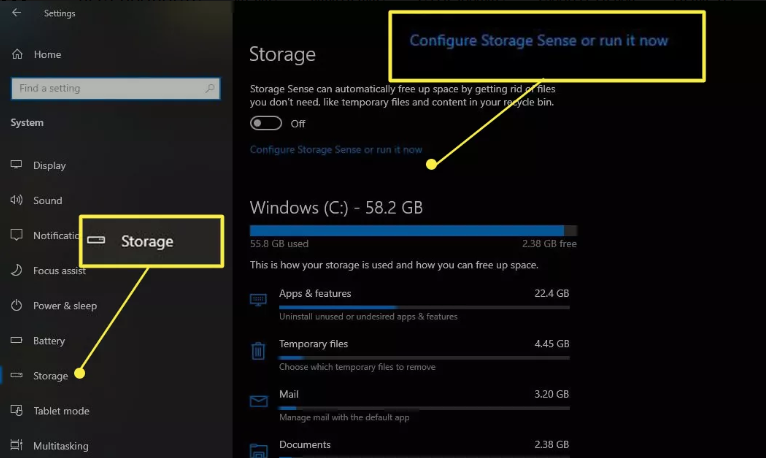Image resolution: width=766 pixels, height=458 pixels.
Task: Open Multitasking settings
Action: [61, 446]
